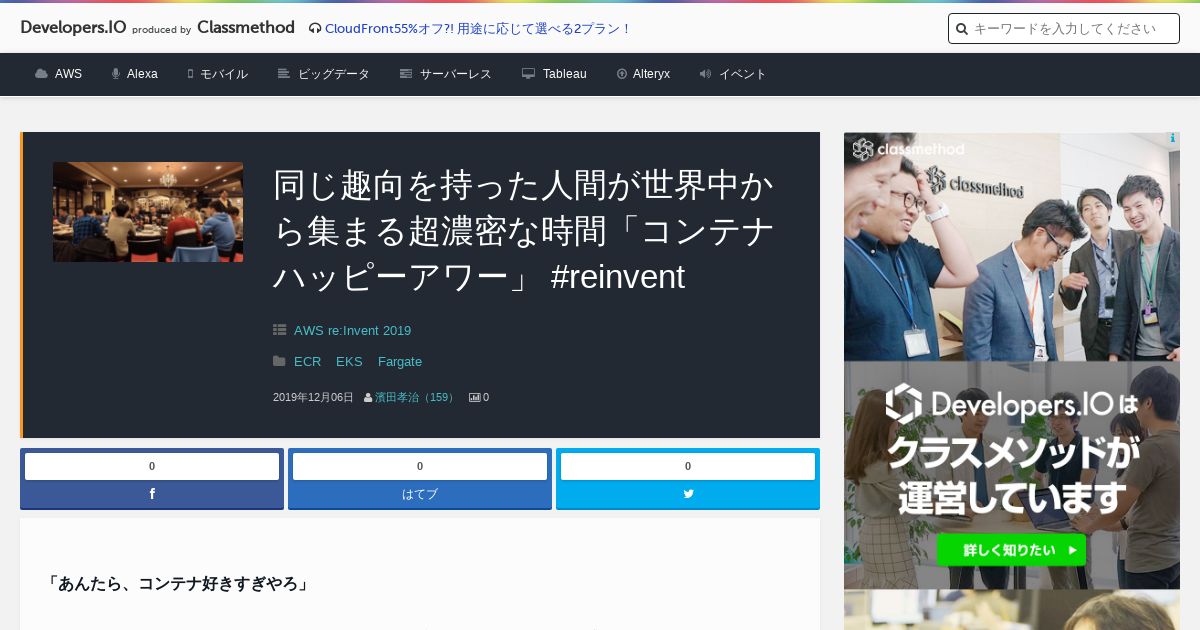
Task: Open the Fargate tag link
Action: (400, 362)
